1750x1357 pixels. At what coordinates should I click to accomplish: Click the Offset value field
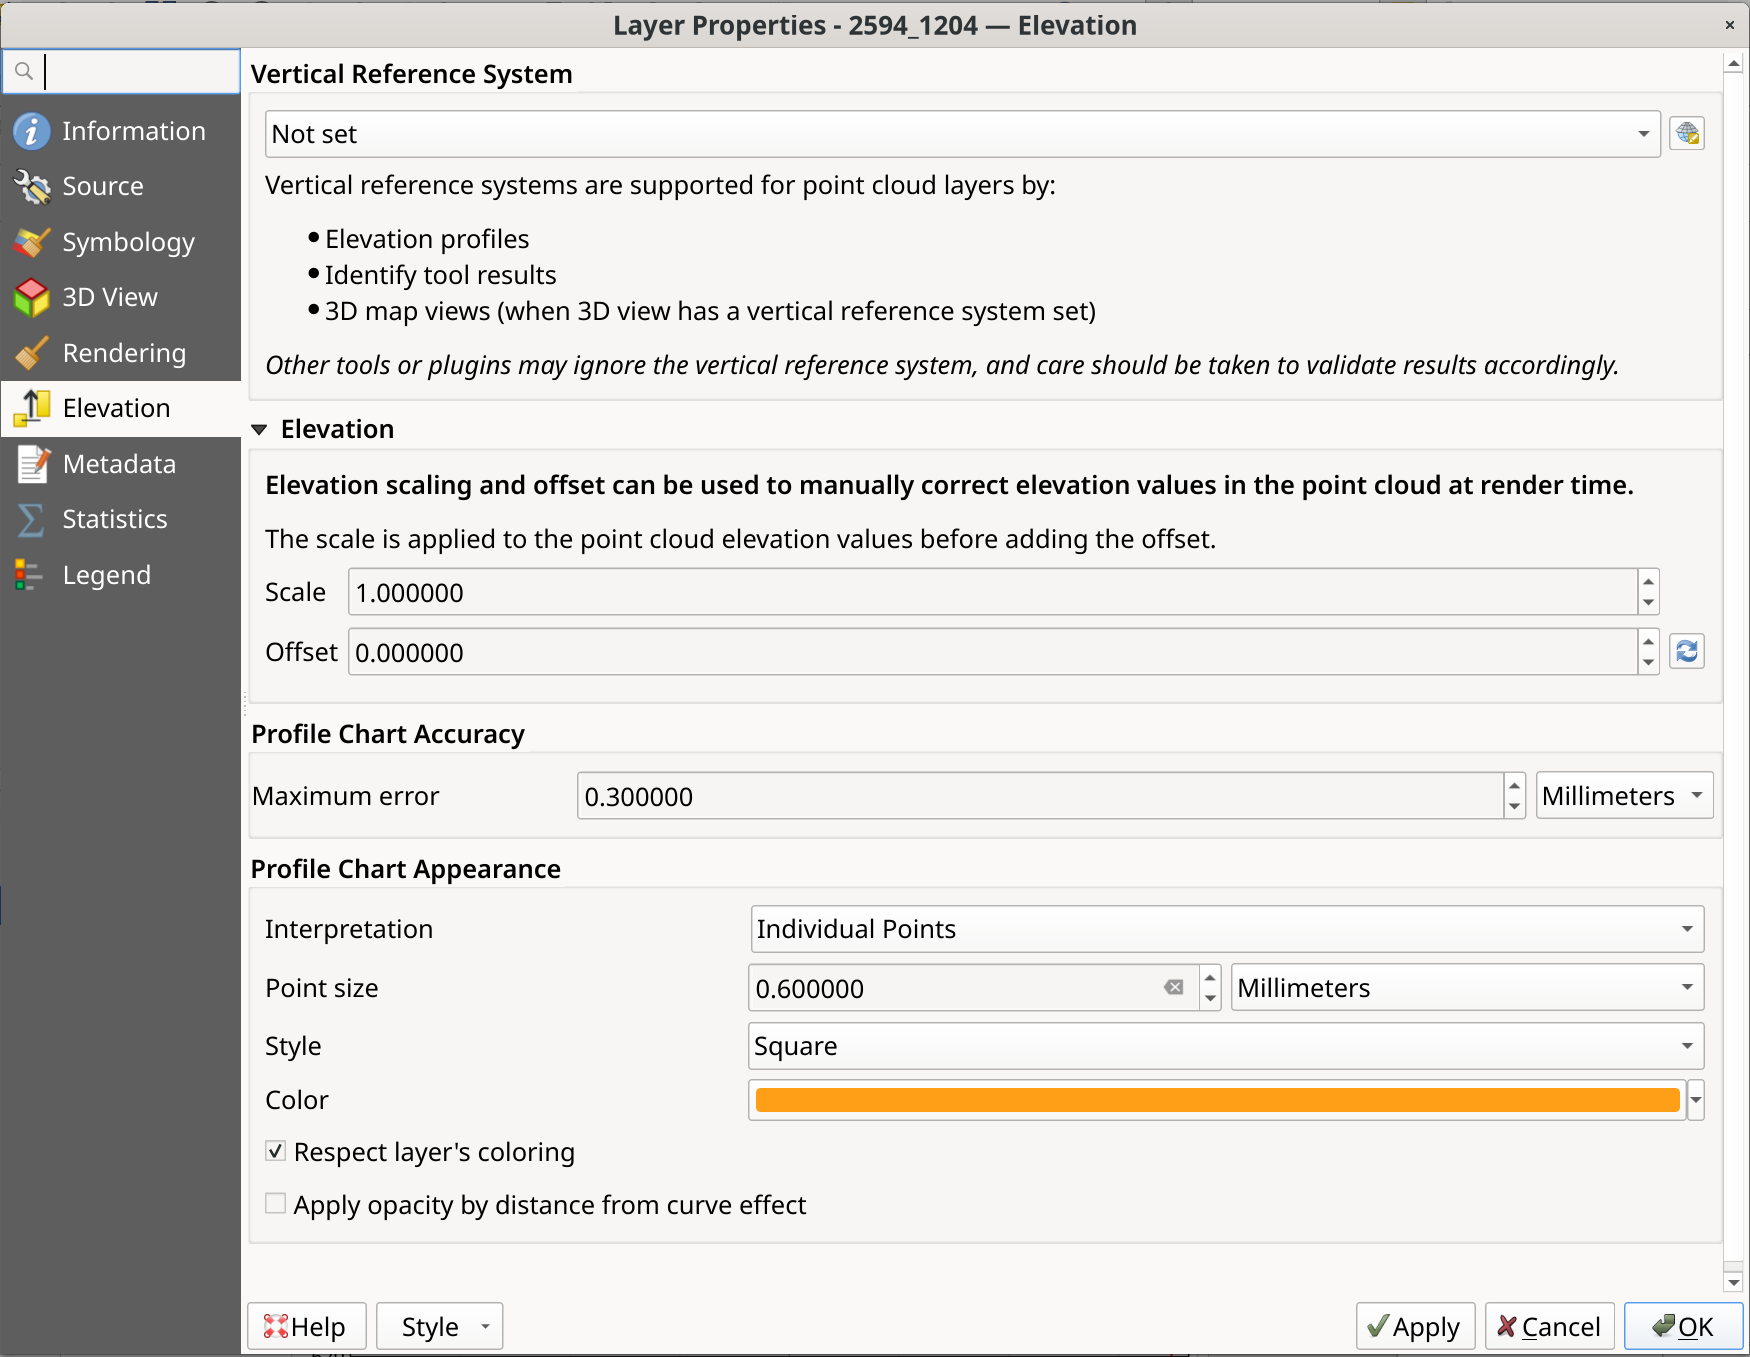pos(992,652)
